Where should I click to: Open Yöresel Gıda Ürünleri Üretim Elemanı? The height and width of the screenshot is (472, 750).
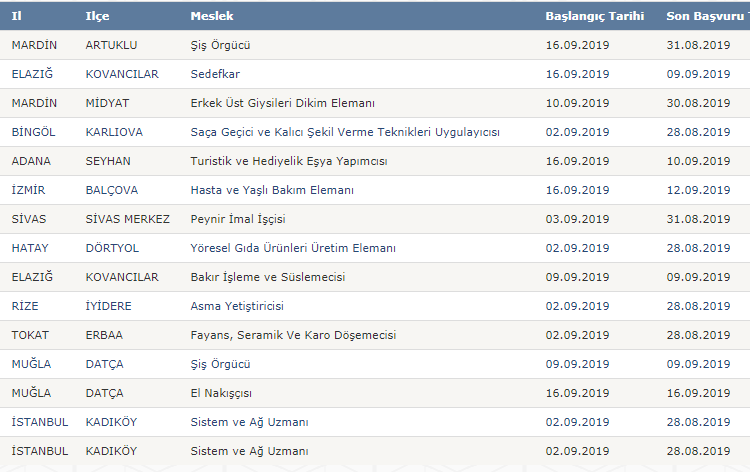pos(293,248)
